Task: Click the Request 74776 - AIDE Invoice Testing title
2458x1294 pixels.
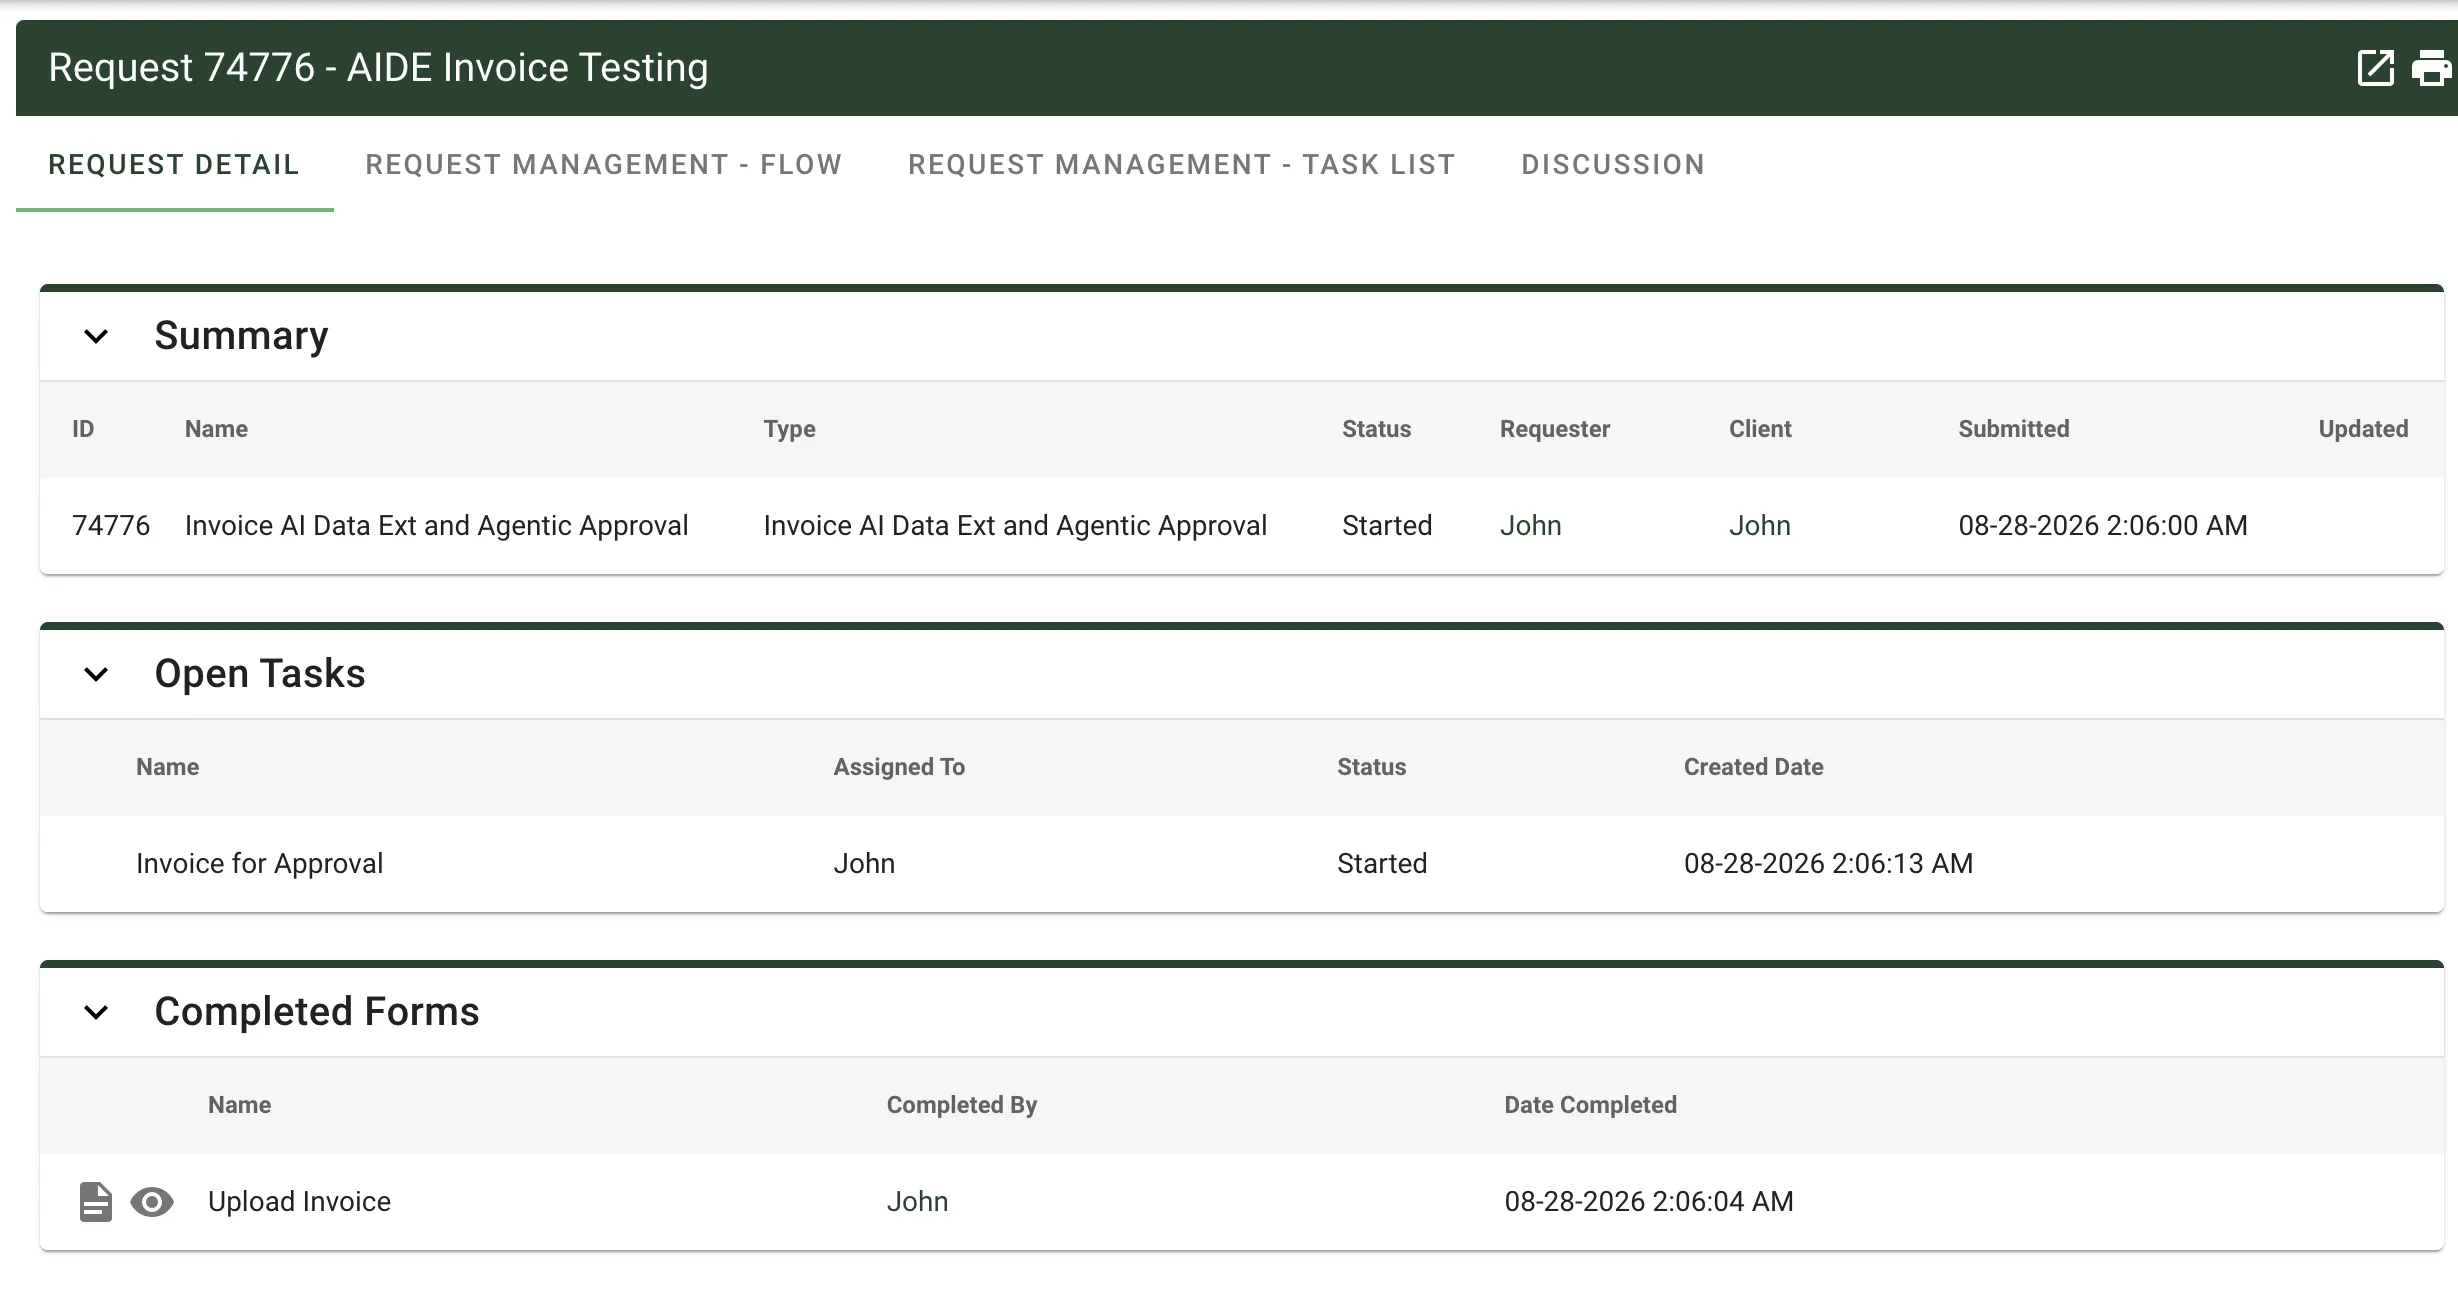Action: pyautogui.click(x=378, y=68)
